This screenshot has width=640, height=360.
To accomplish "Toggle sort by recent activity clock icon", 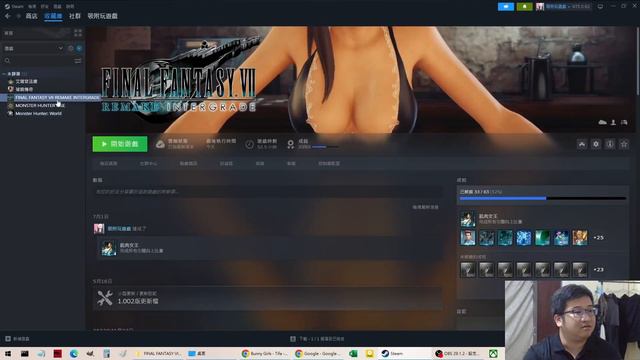I will tap(71, 48).
